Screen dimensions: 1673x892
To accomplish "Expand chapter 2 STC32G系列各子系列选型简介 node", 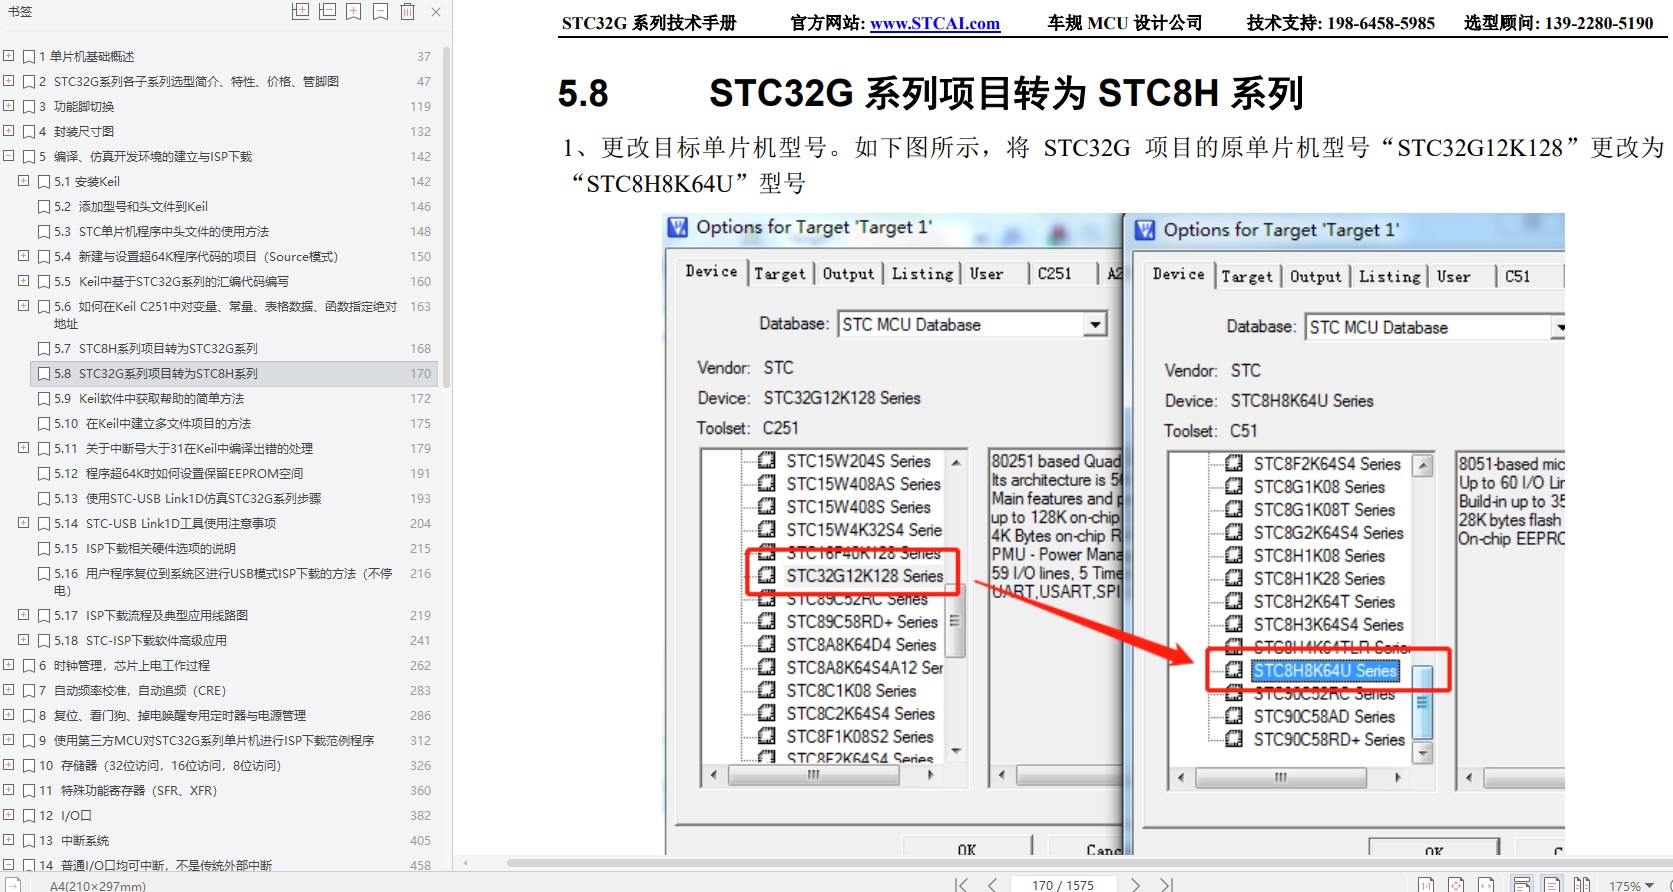I will 9,81.
